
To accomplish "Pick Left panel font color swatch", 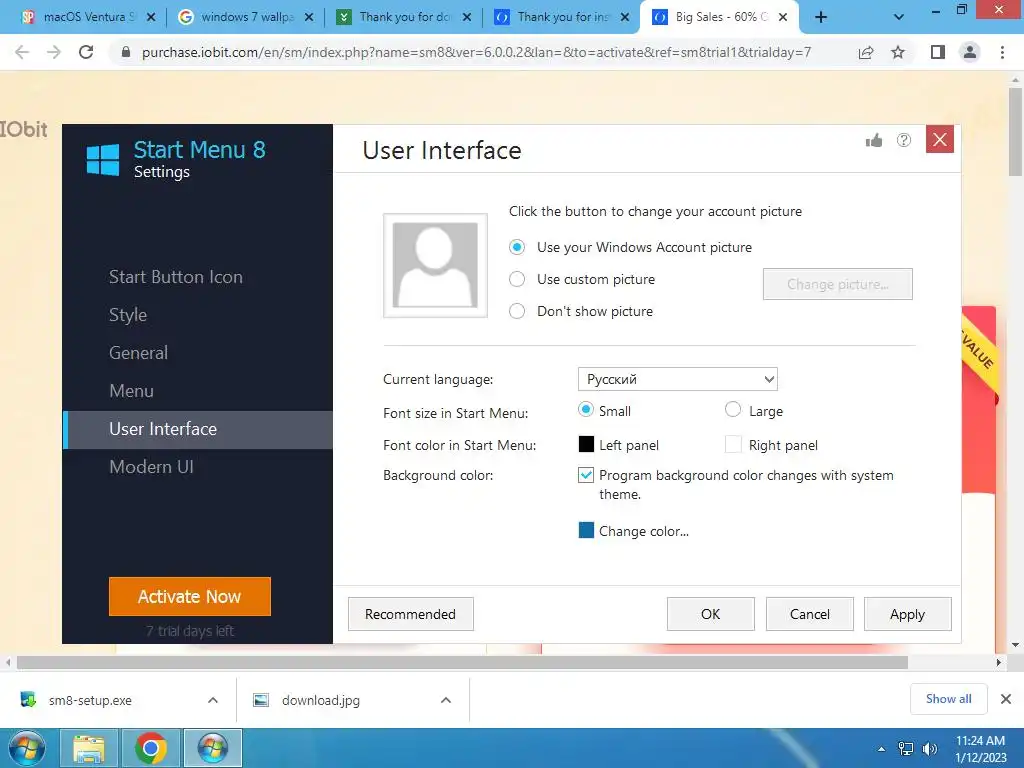I will point(586,445).
